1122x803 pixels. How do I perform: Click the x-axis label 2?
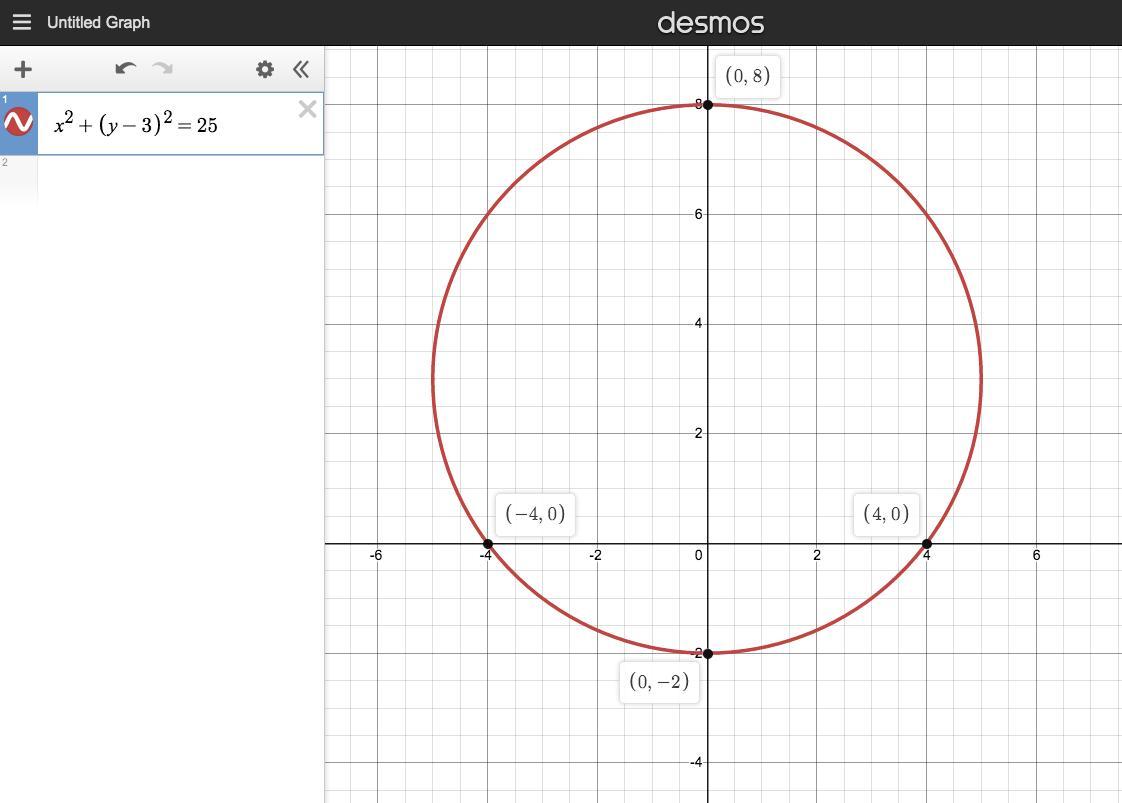tap(816, 555)
